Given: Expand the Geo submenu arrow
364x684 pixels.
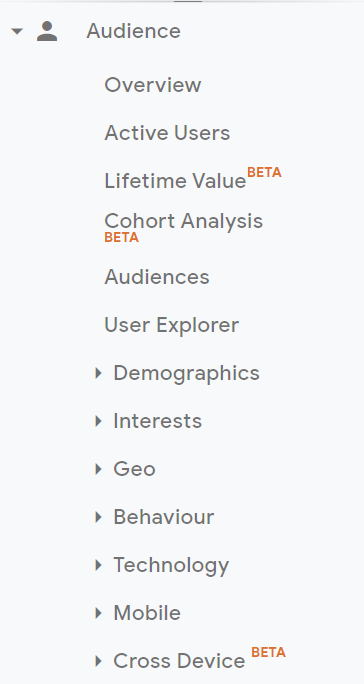Looking at the screenshot, I should pos(98,469).
